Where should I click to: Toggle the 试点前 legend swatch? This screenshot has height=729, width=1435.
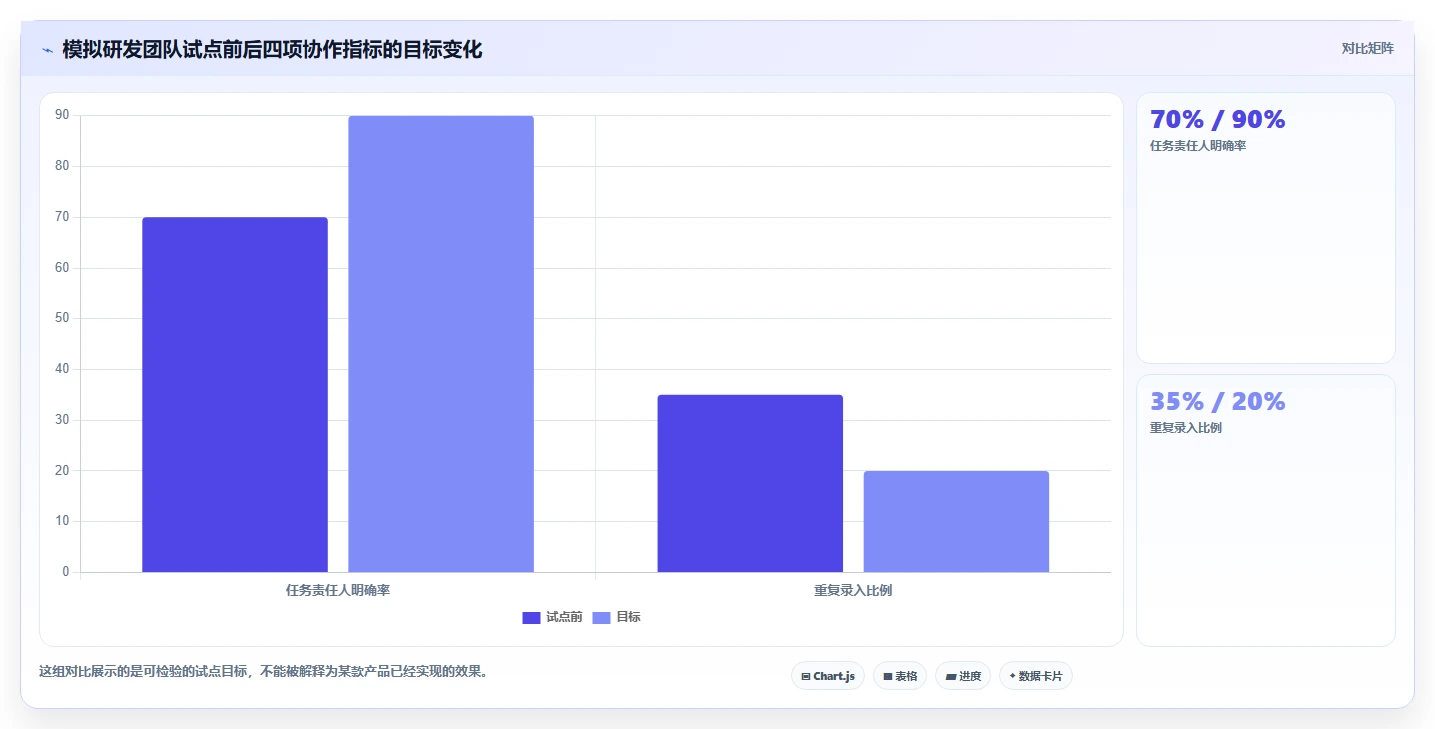coord(531,618)
